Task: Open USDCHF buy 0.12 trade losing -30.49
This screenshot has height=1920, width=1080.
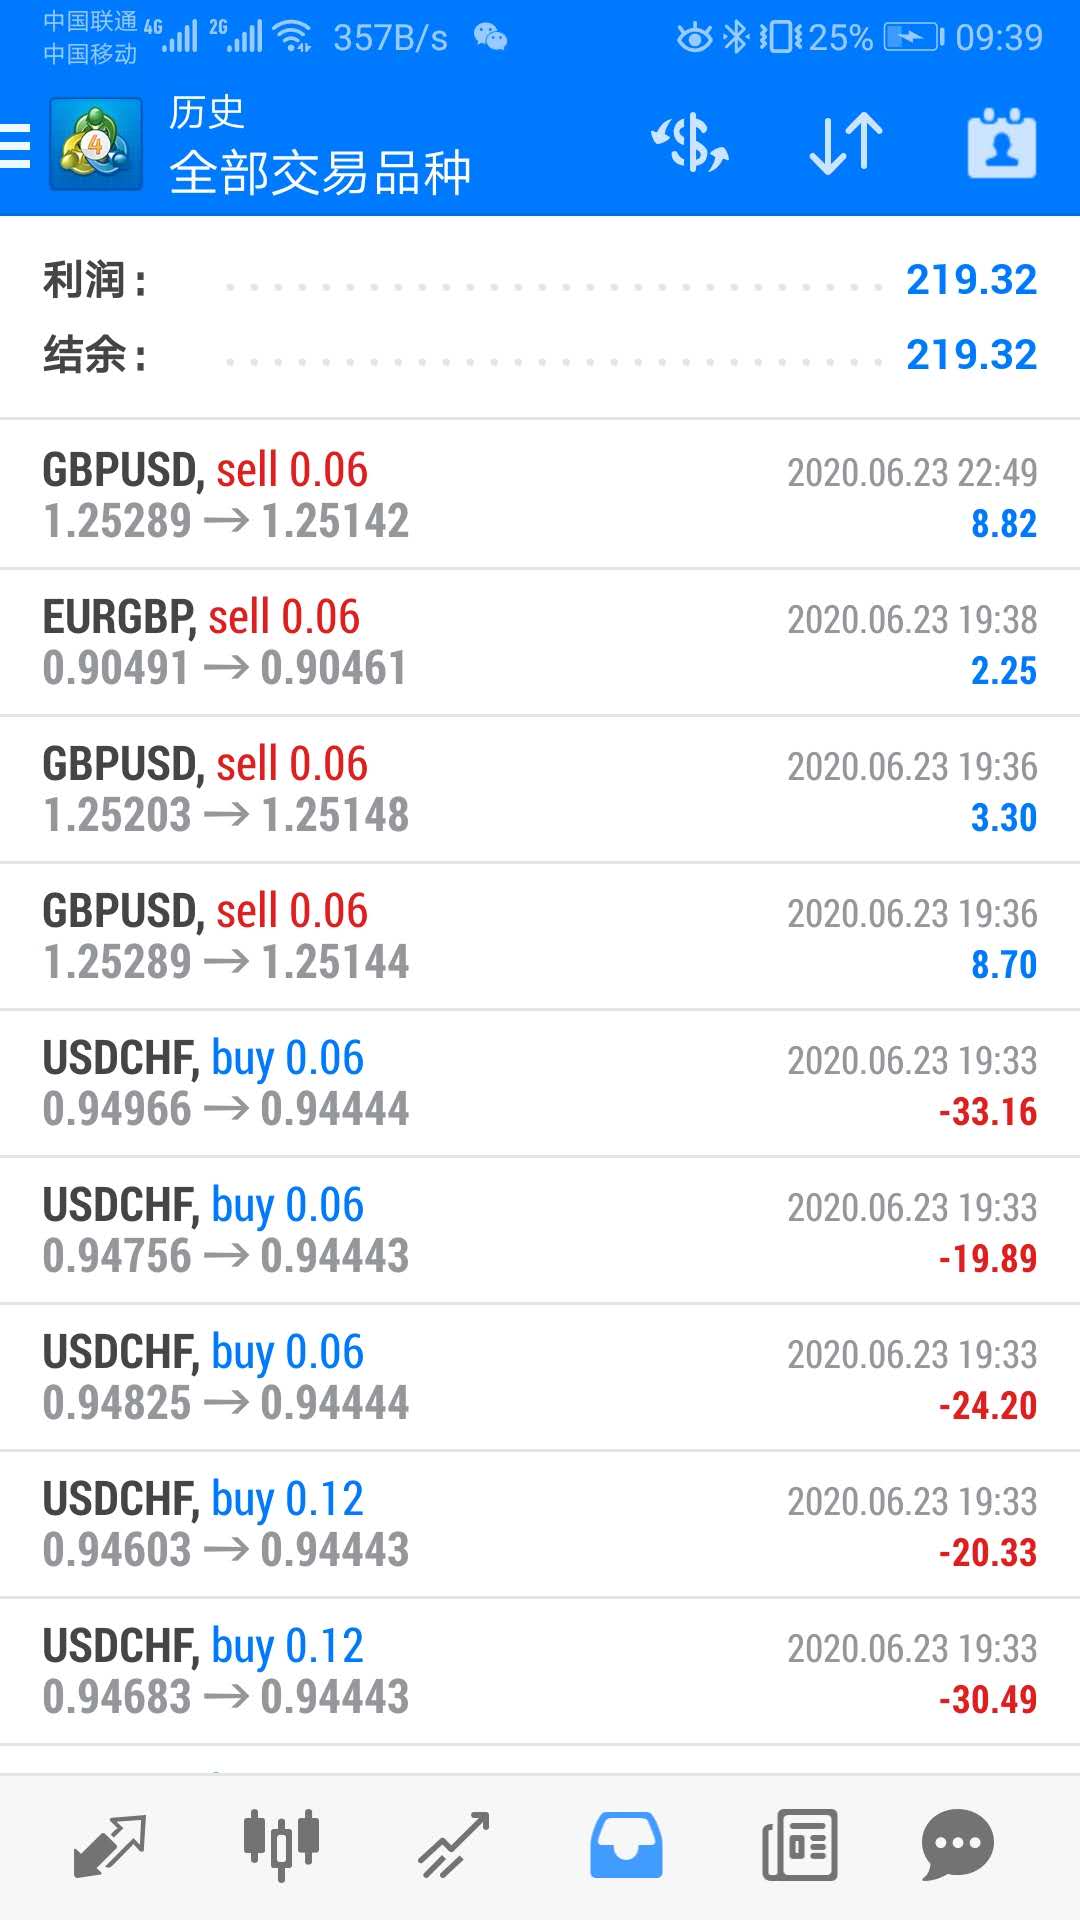Action: click(x=540, y=1671)
